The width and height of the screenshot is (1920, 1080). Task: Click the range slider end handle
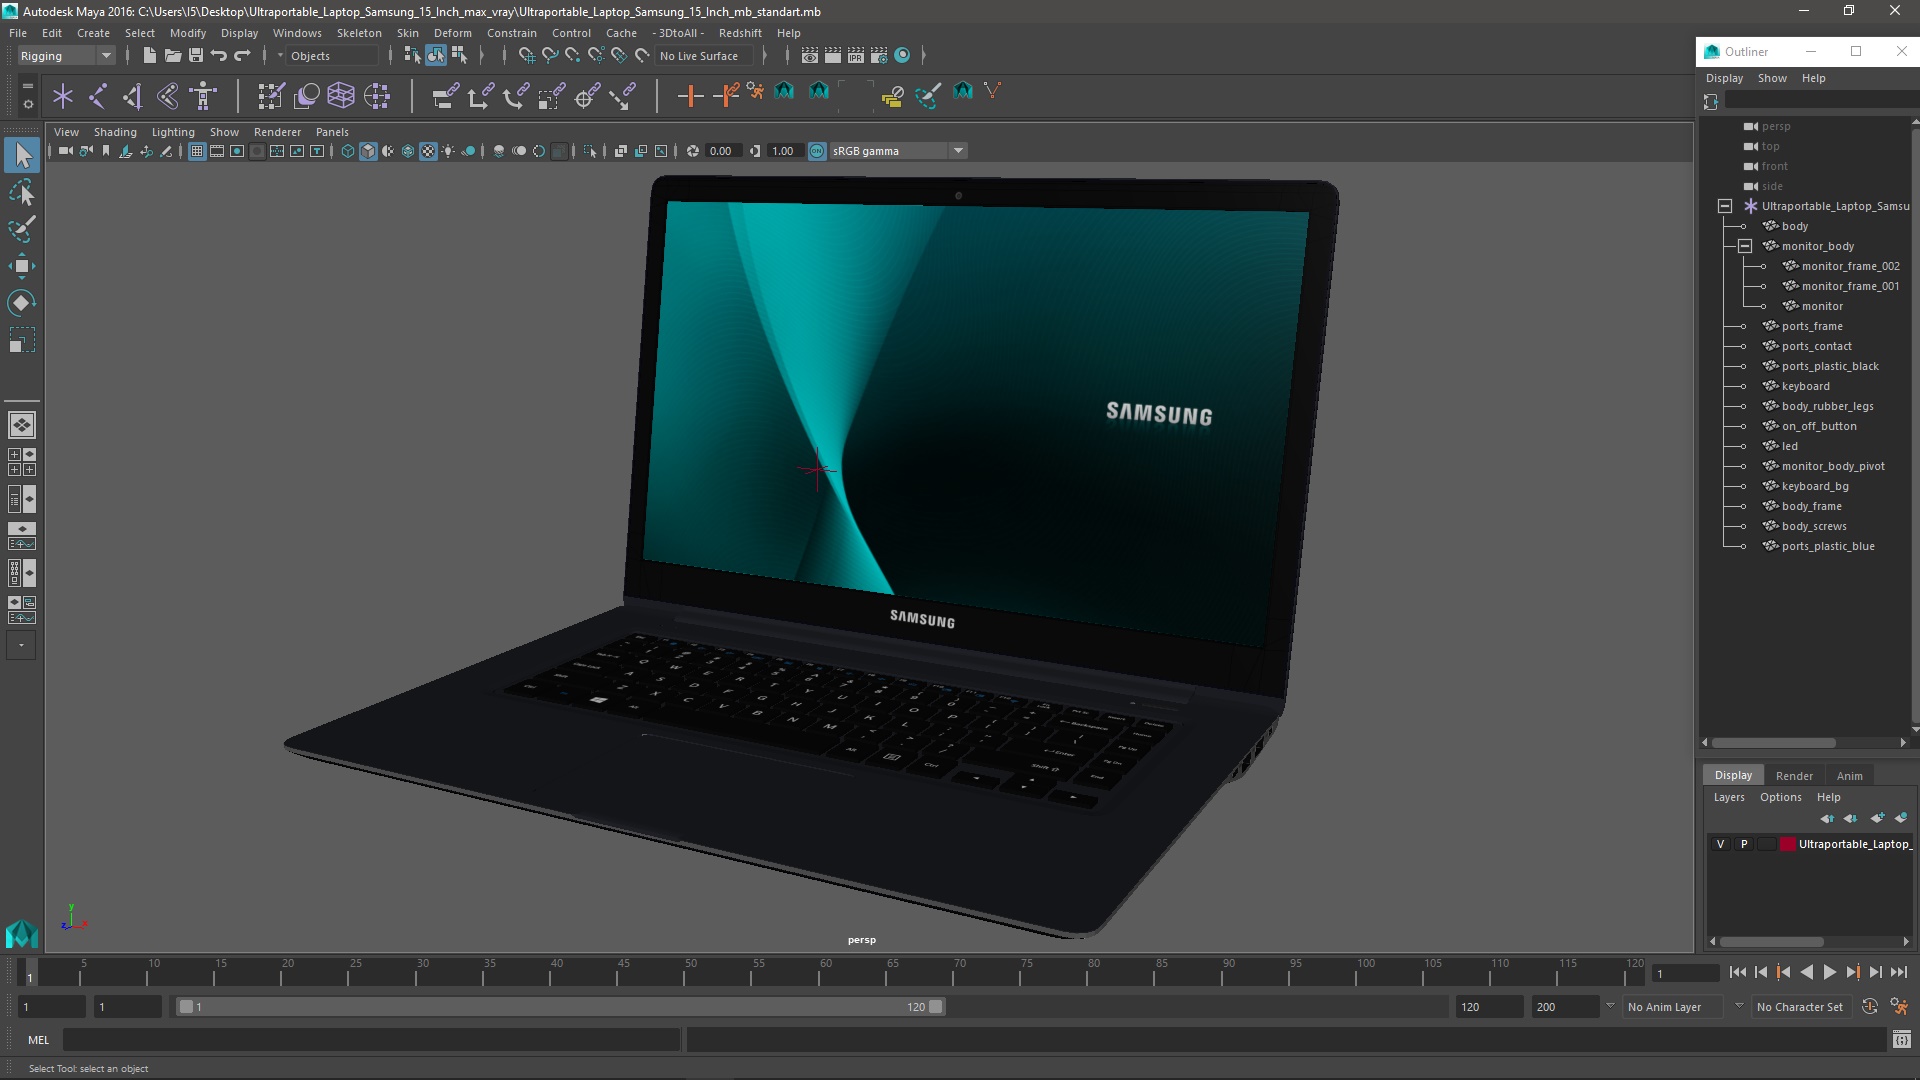pyautogui.click(x=936, y=1007)
